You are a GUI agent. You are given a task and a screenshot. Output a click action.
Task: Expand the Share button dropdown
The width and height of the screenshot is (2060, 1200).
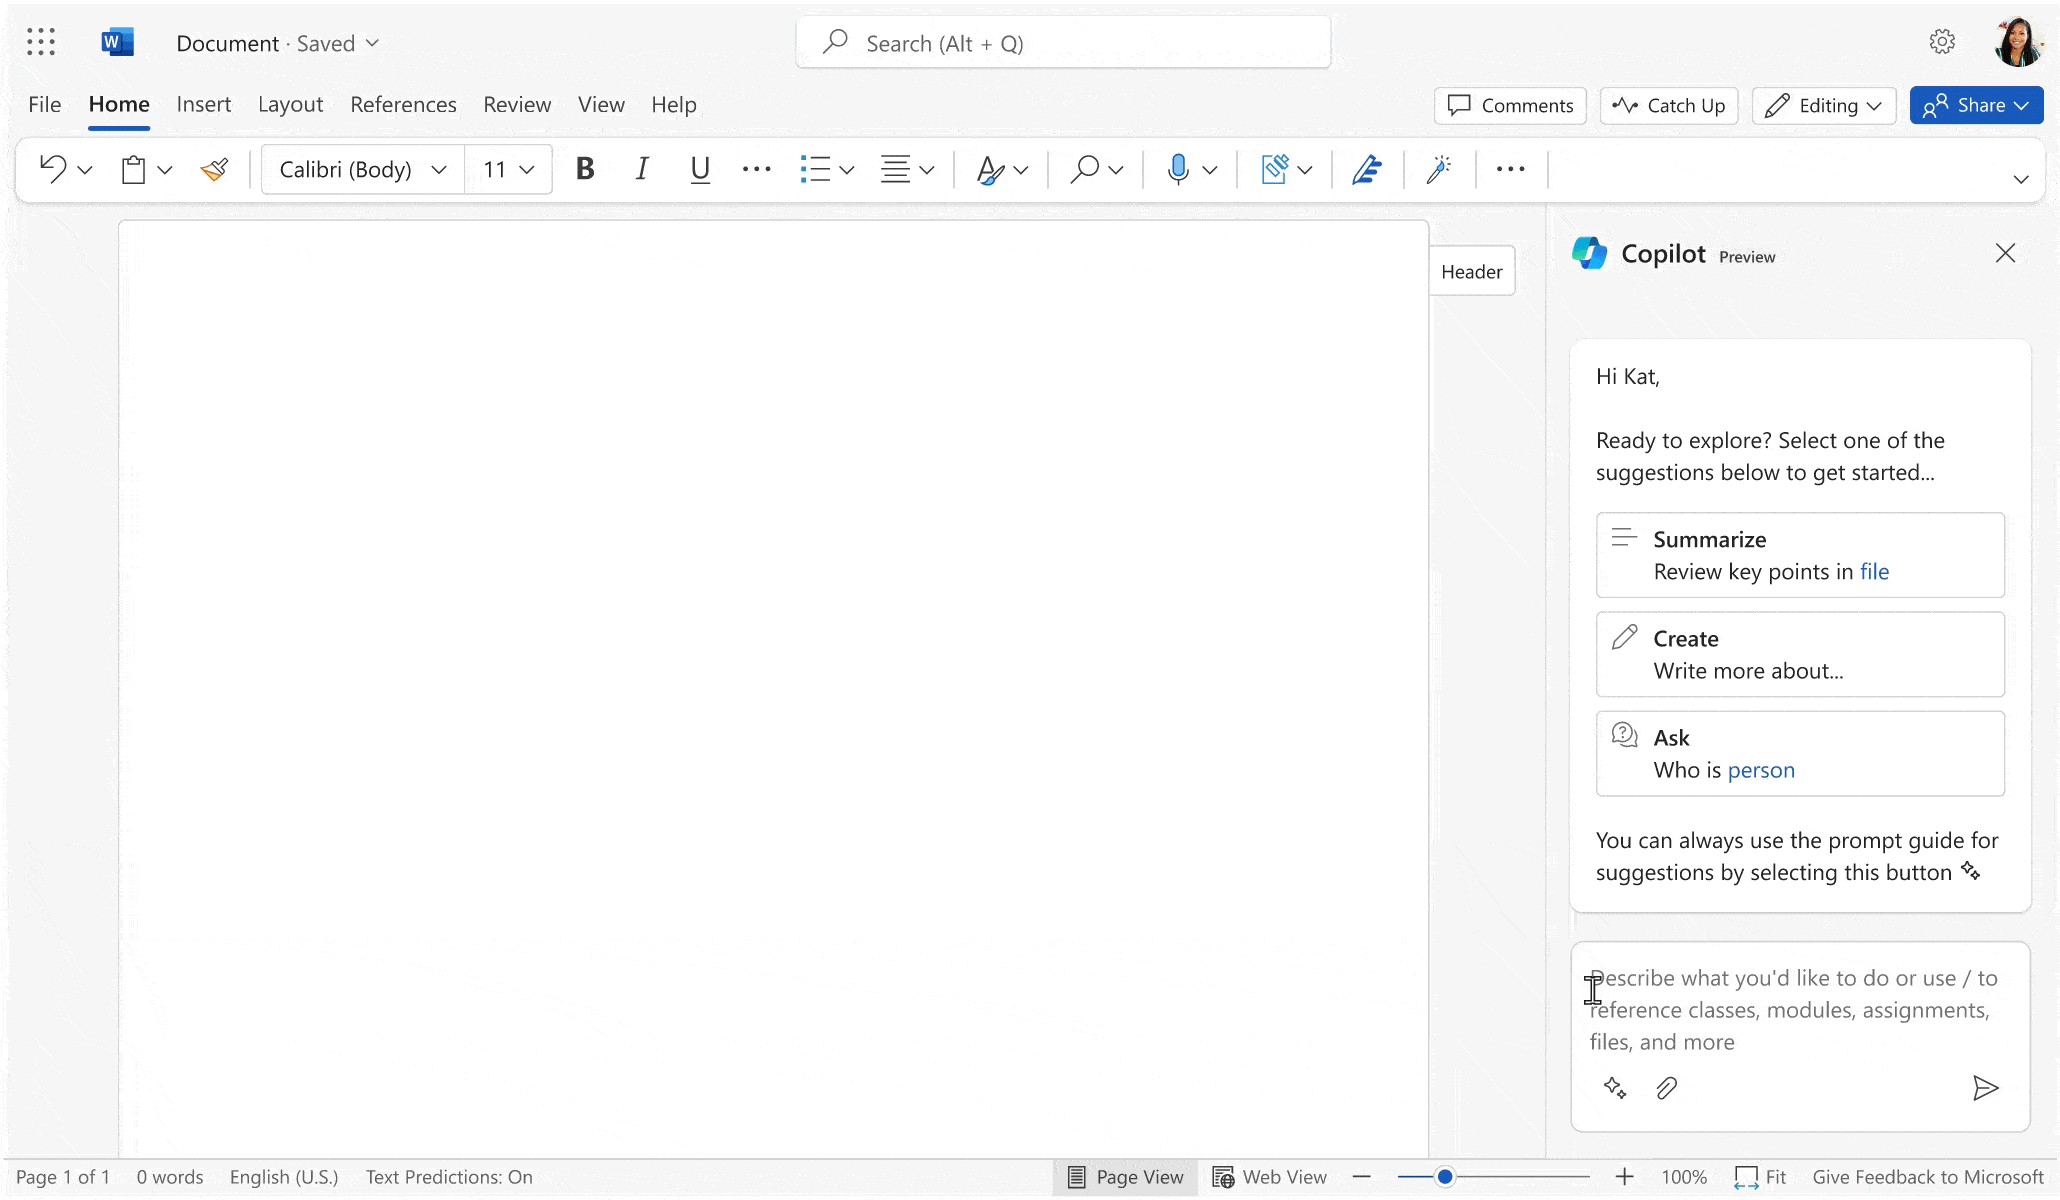point(2020,105)
